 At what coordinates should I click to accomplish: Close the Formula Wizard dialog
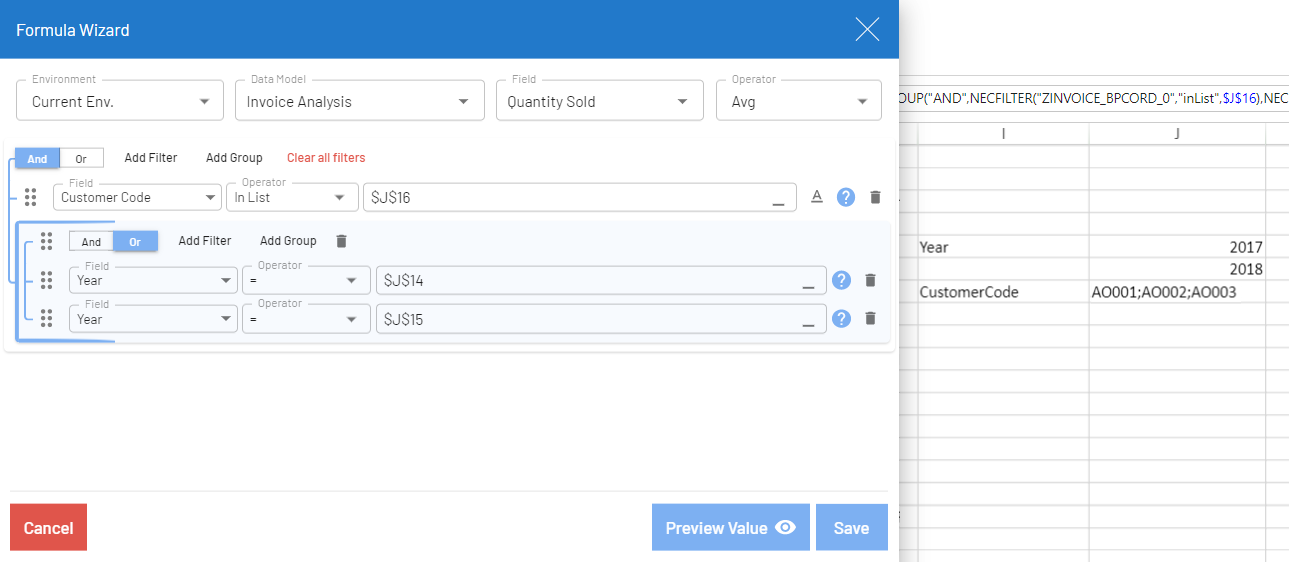[867, 30]
